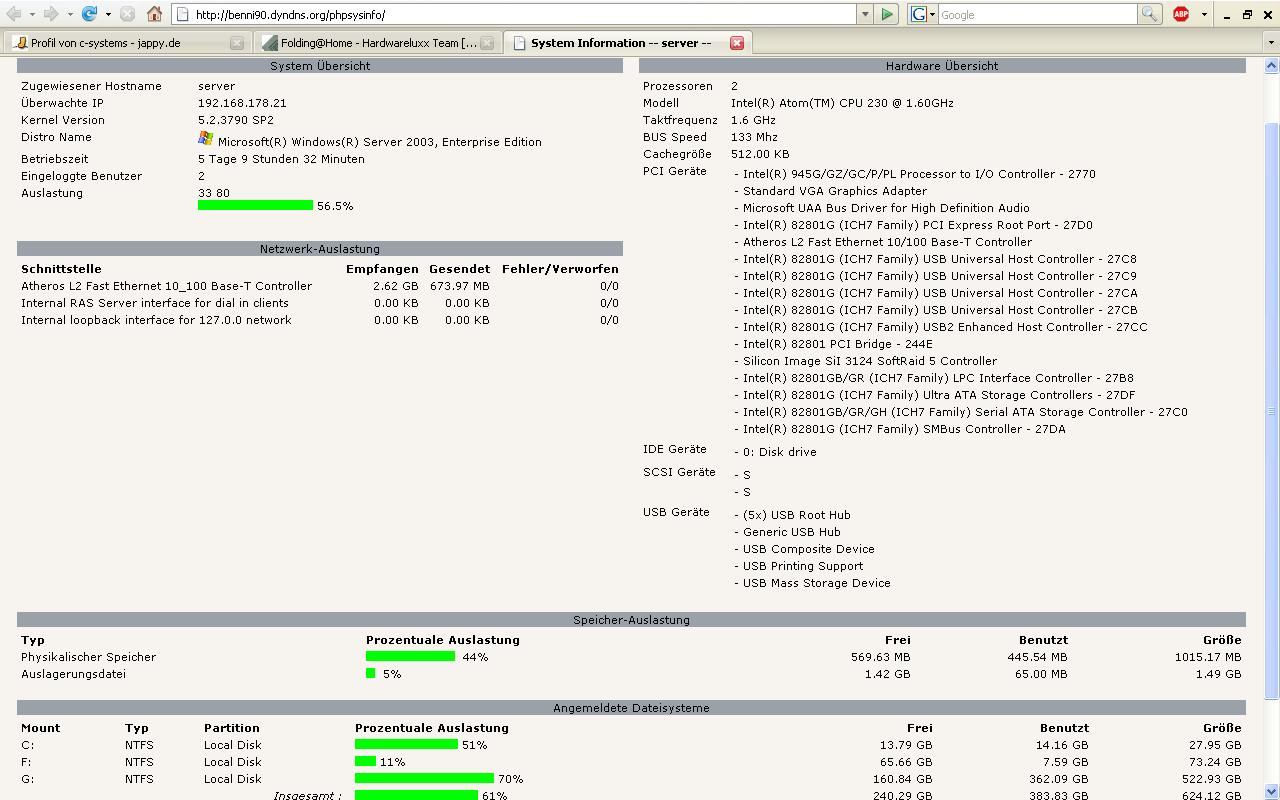Open the address bar history dropdown
The width and height of the screenshot is (1280, 800).
pos(865,15)
